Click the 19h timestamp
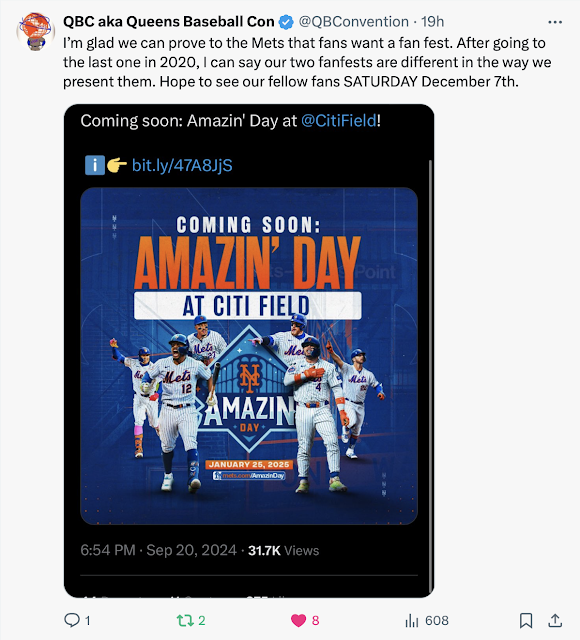This screenshot has height=640, width=580. click(433, 22)
